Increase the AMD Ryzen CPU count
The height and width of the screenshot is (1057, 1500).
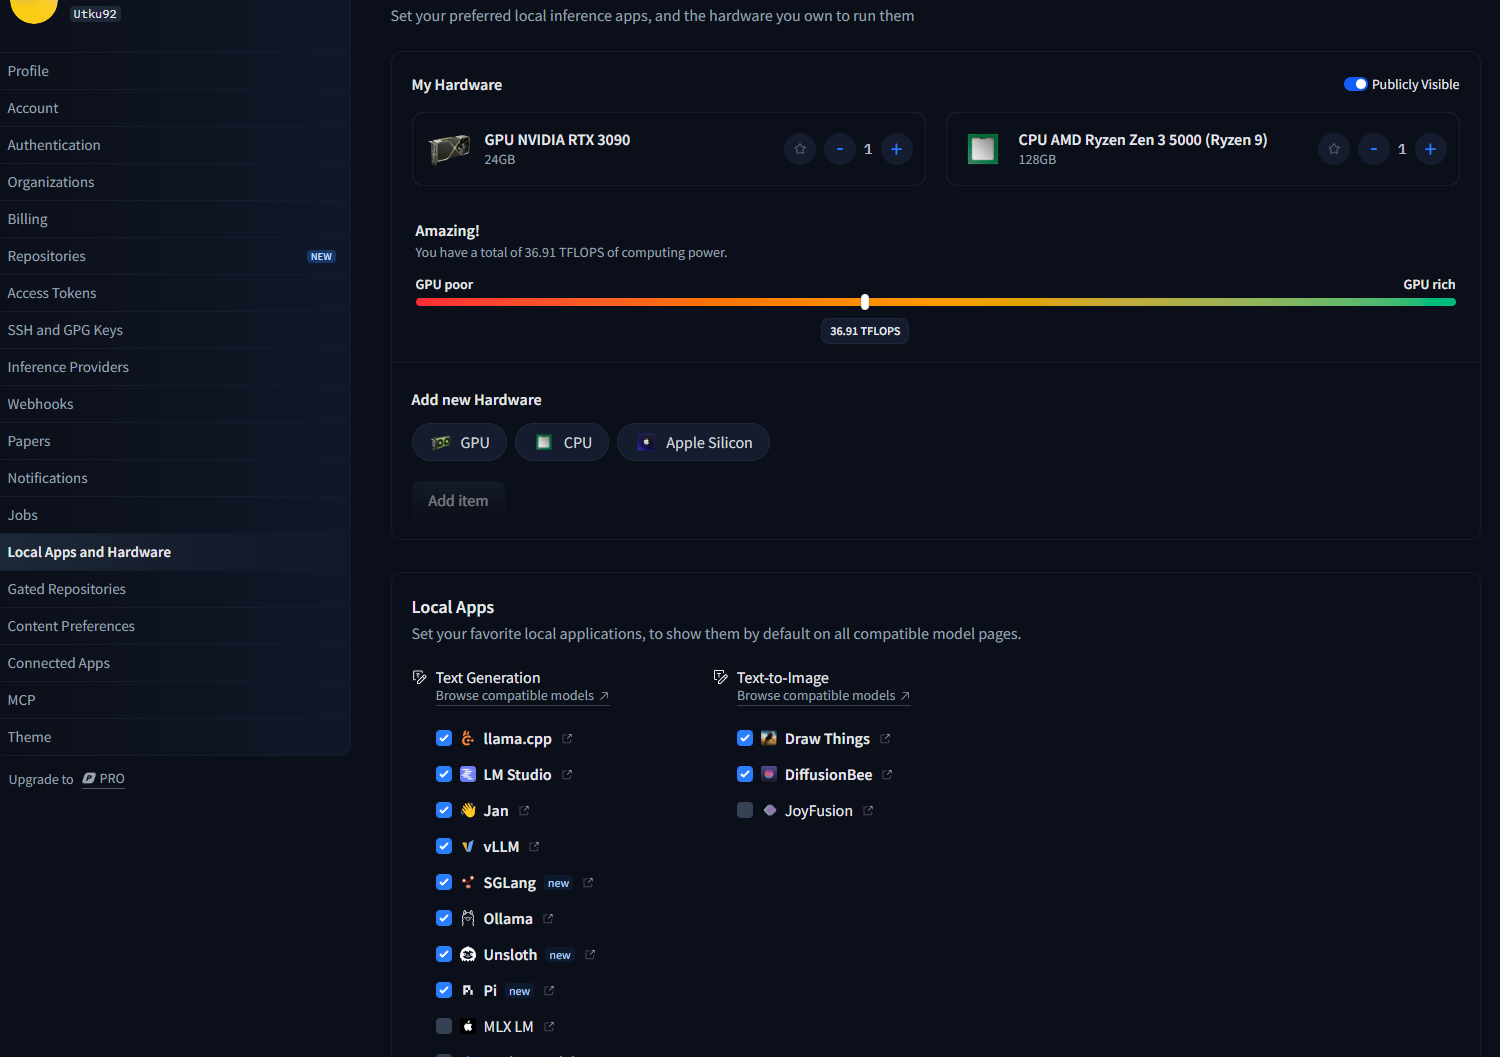point(1431,149)
